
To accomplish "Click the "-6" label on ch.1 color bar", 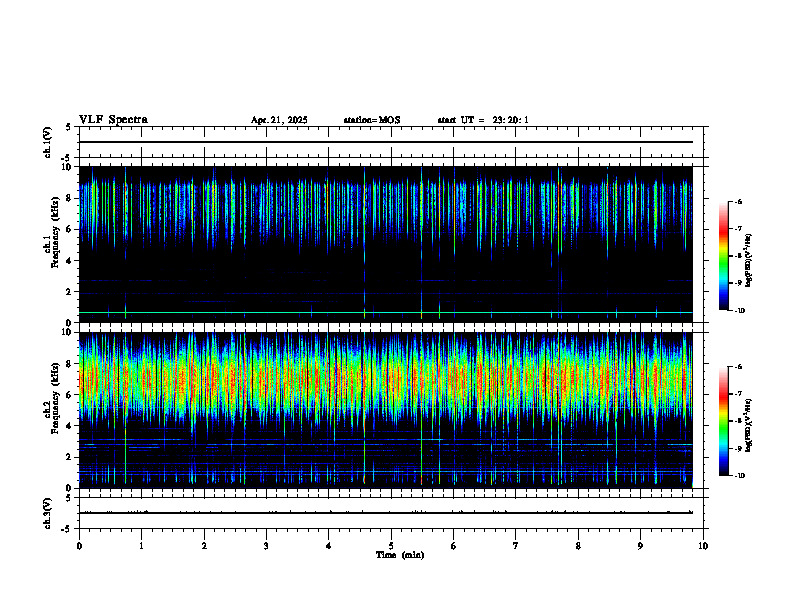I will 738,201.
